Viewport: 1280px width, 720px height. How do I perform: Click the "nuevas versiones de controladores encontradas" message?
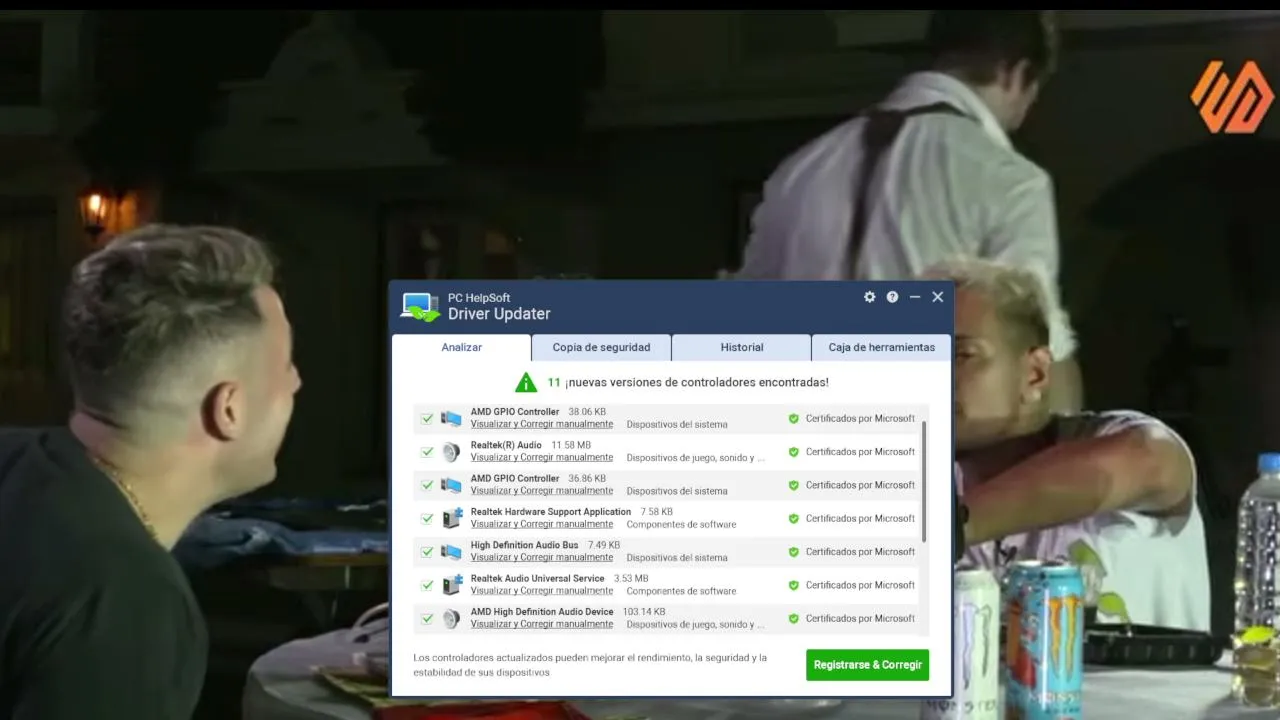pos(696,382)
